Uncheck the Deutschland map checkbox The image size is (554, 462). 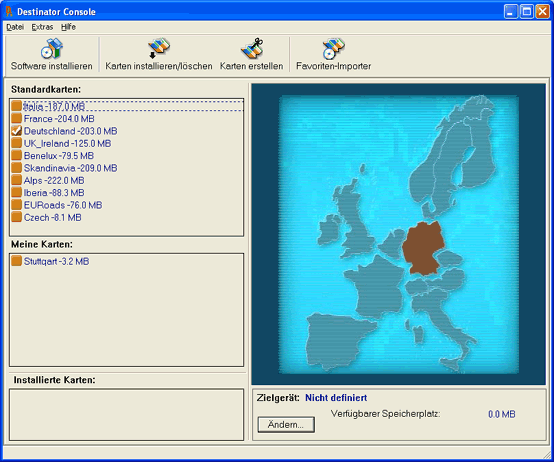click(16, 131)
